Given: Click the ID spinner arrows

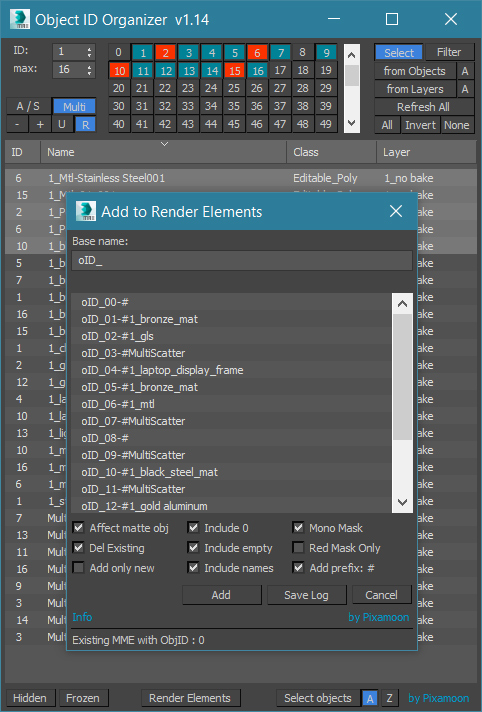Looking at the screenshot, I should (x=89, y=52).
